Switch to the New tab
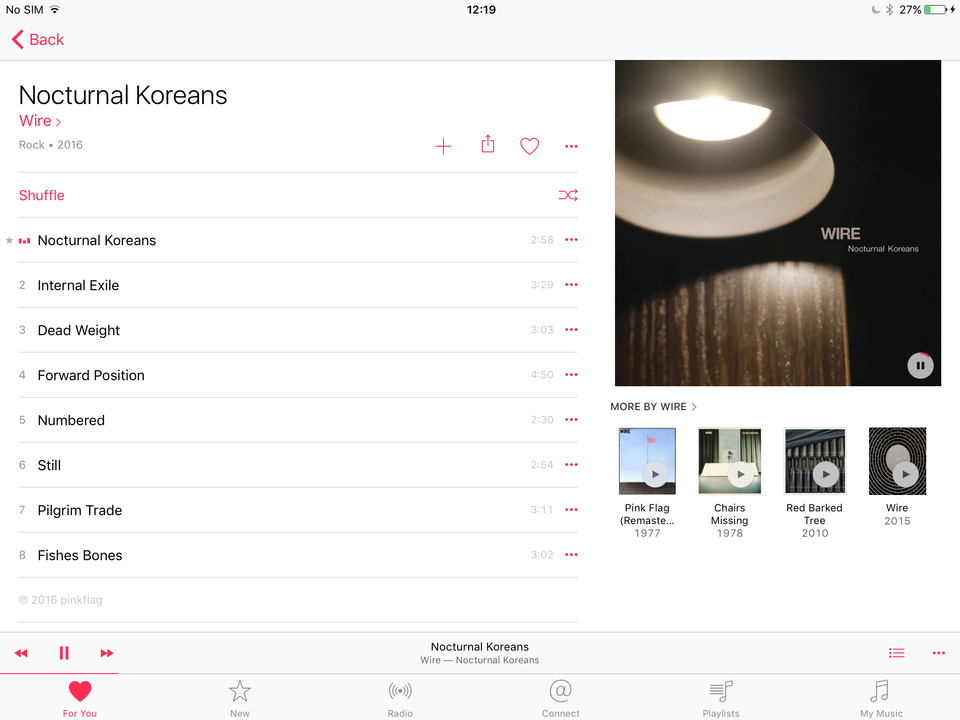Image resolution: width=960 pixels, height=720 pixels. (240, 699)
